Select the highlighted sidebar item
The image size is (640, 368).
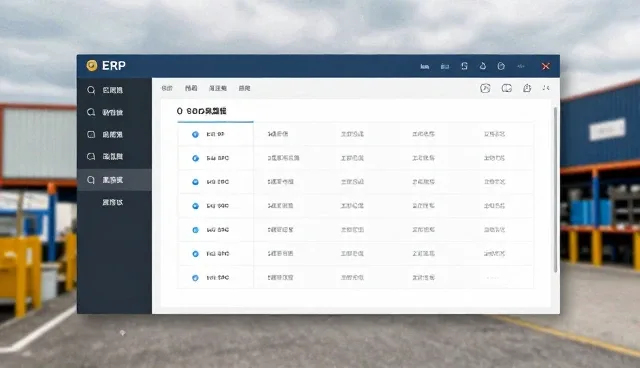tap(114, 180)
